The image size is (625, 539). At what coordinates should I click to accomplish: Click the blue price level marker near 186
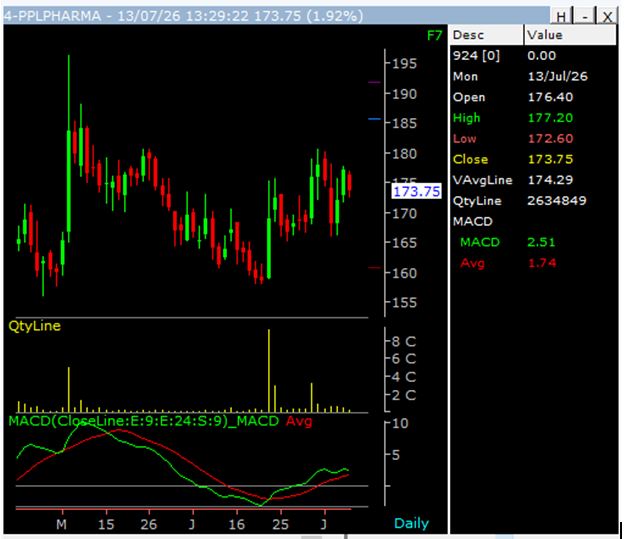[x=374, y=119]
